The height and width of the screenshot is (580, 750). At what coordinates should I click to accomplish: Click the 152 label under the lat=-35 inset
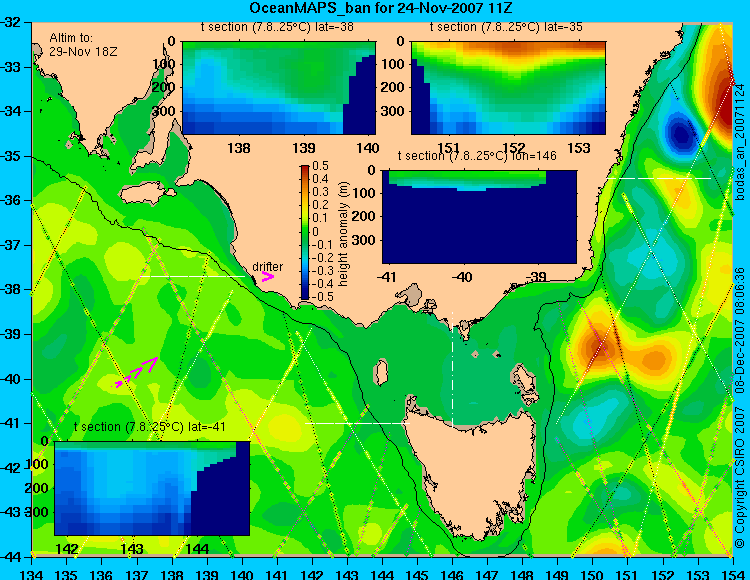pos(514,148)
